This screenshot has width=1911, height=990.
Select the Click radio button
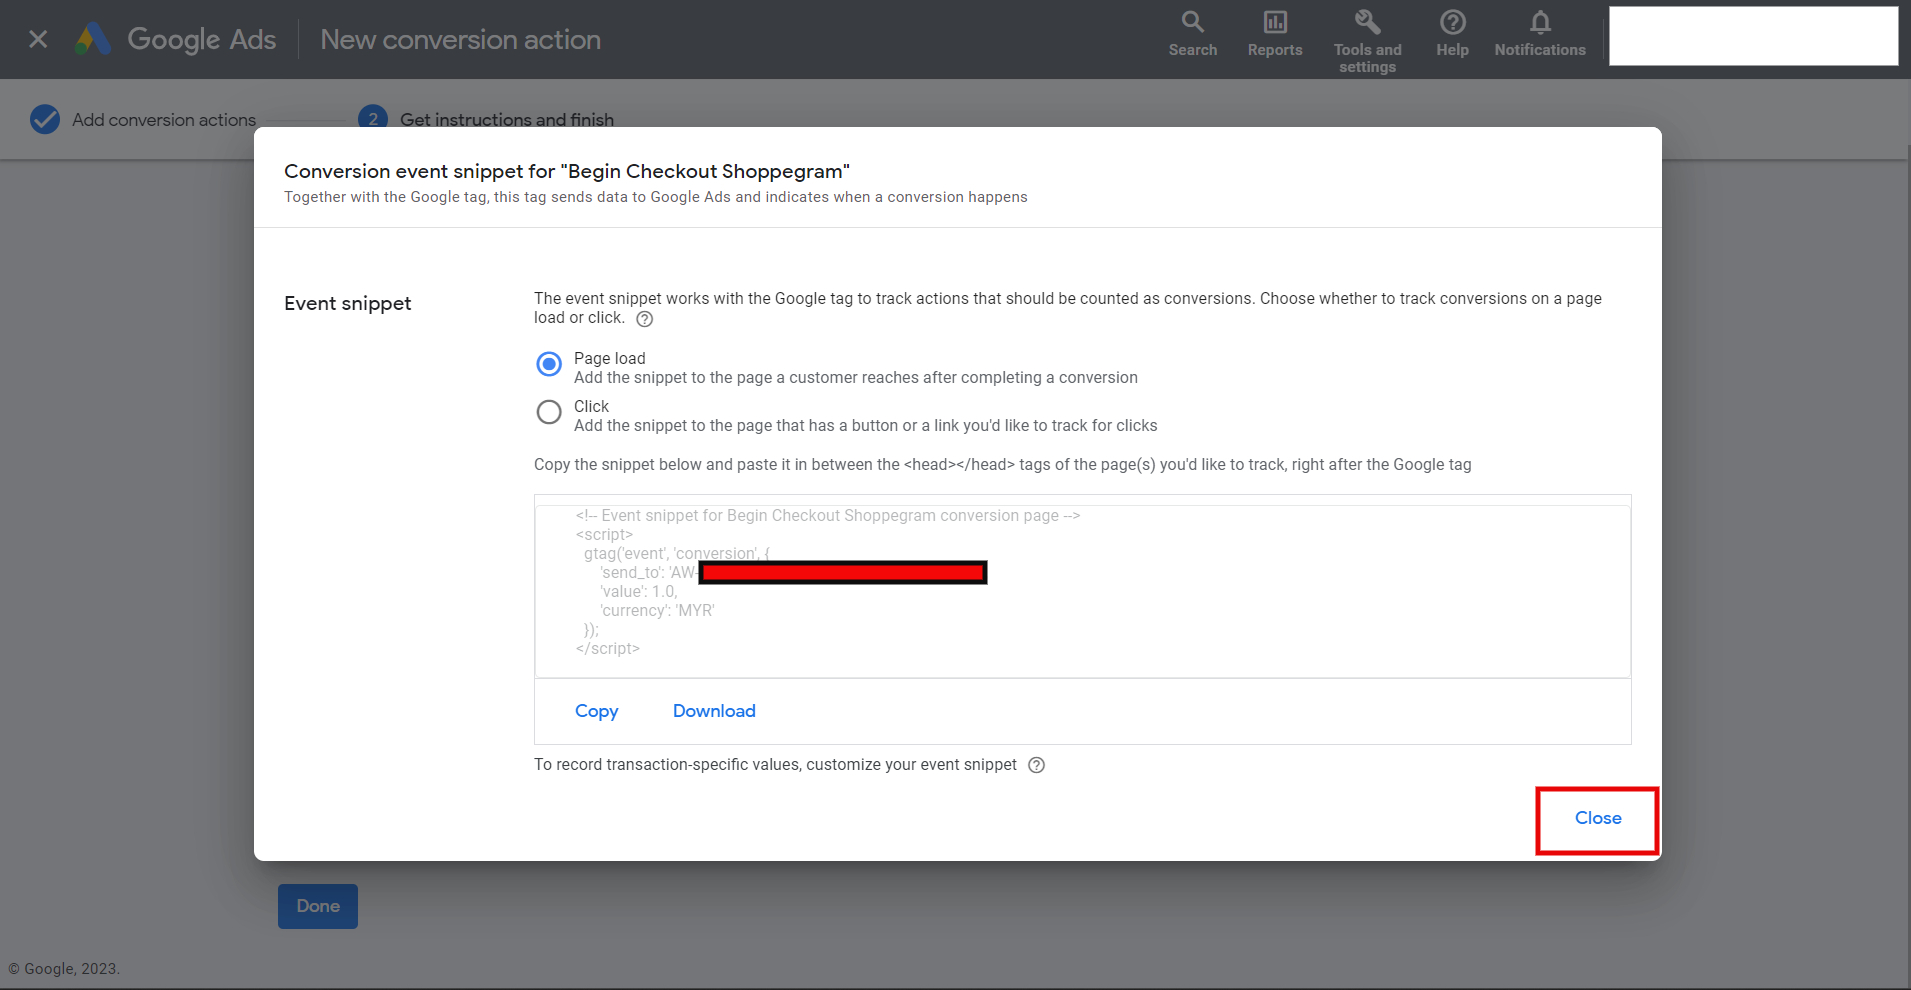coord(549,412)
